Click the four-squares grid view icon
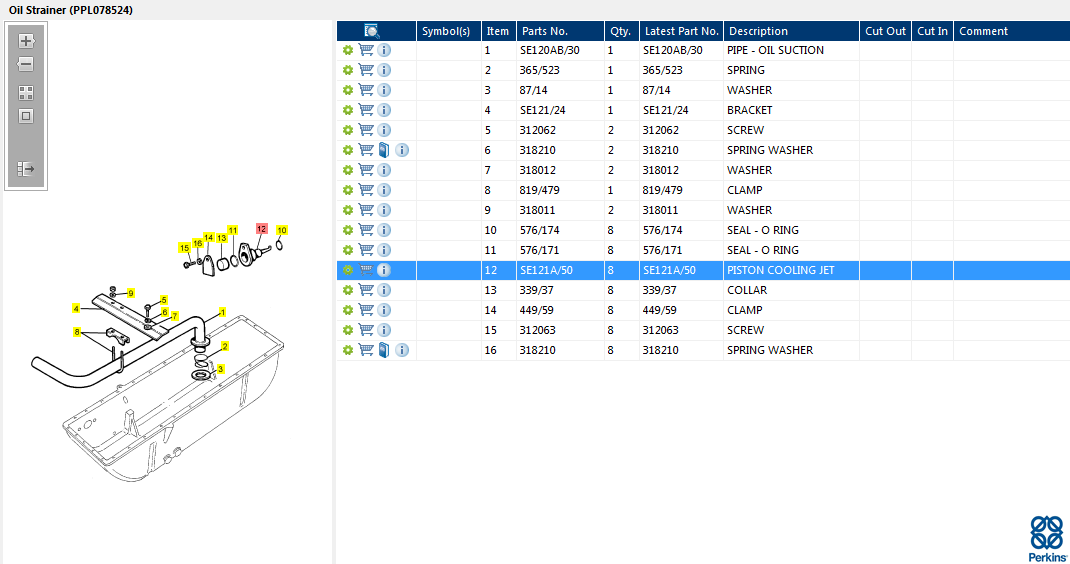Image resolution: width=1070 pixels, height=564 pixels. tap(26, 93)
